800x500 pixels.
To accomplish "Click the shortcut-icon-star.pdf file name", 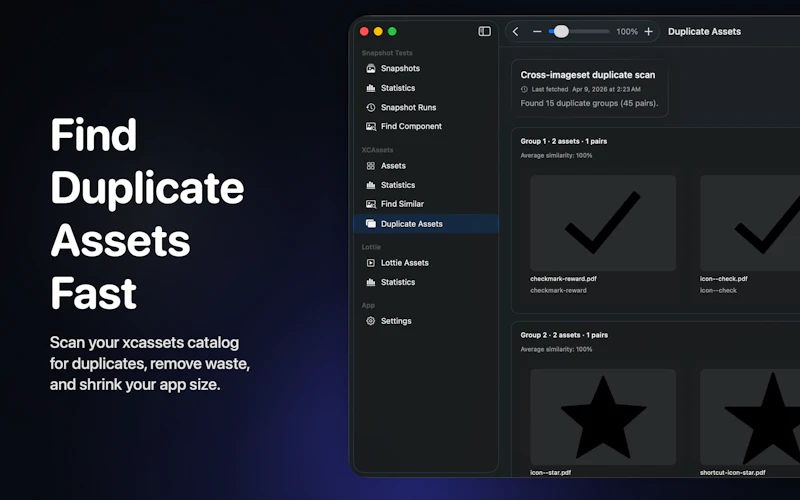I will (x=733, y=472).
